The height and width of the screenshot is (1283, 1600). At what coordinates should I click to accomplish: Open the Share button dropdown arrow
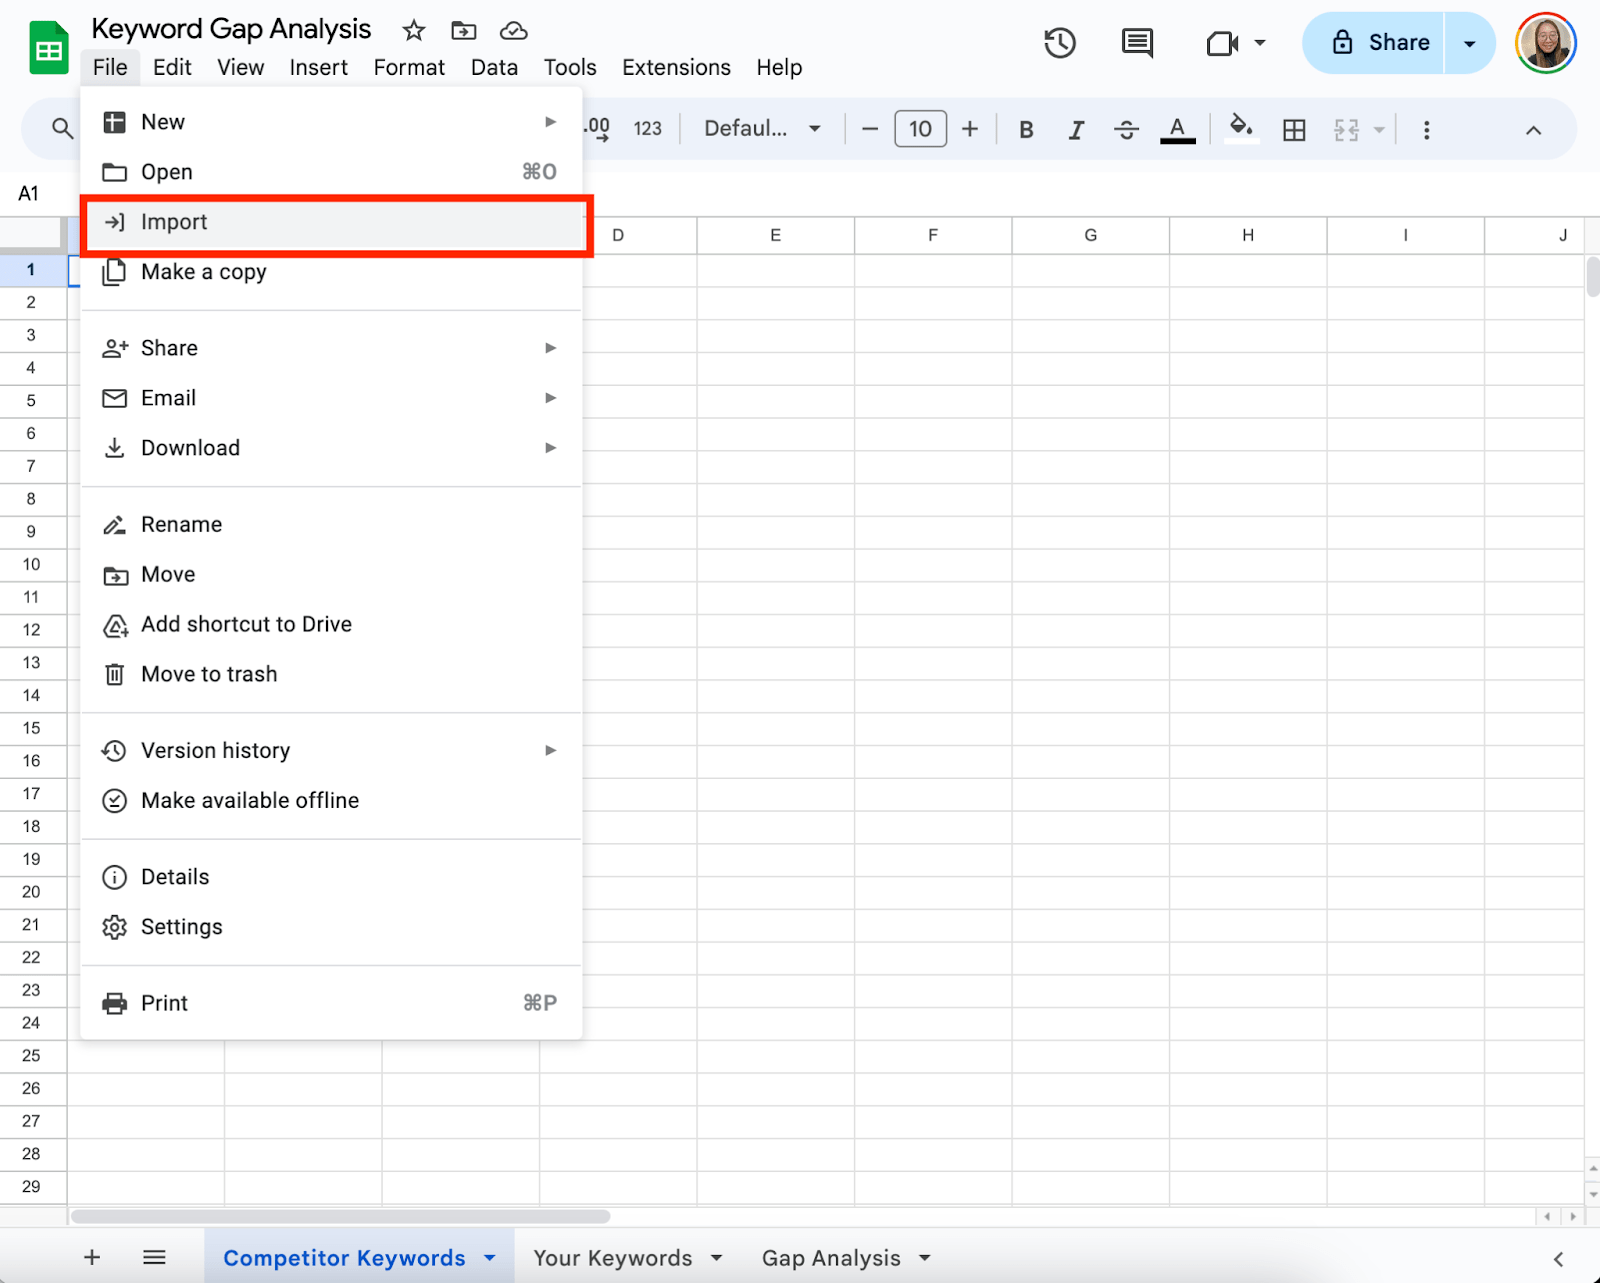[1470, 43]
